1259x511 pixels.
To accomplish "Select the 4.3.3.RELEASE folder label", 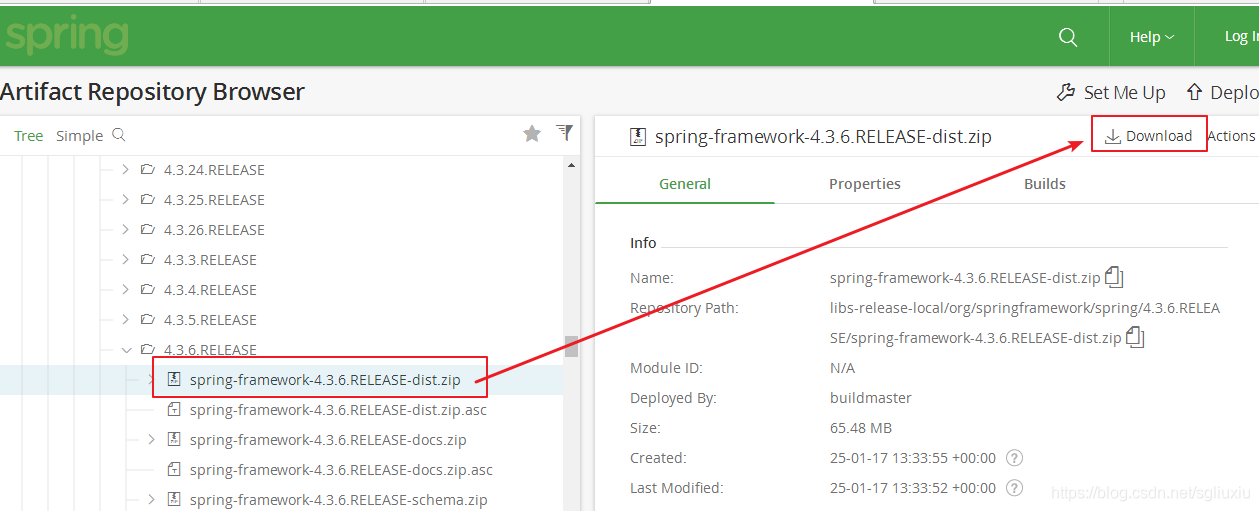I will pyautogui.click(x=210, y=260).
